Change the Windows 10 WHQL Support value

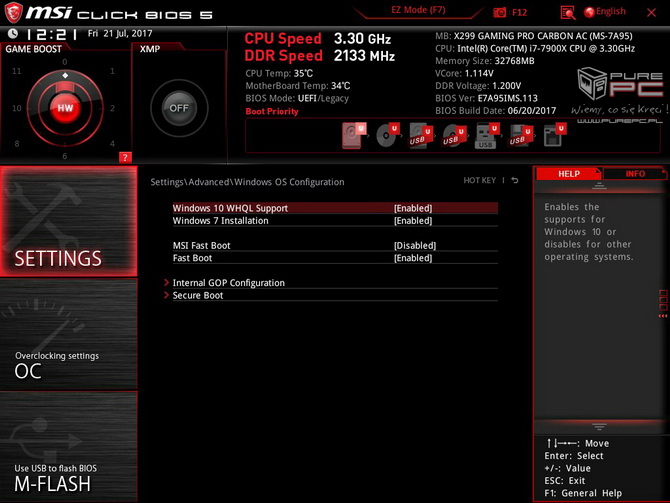click(413, 208)
